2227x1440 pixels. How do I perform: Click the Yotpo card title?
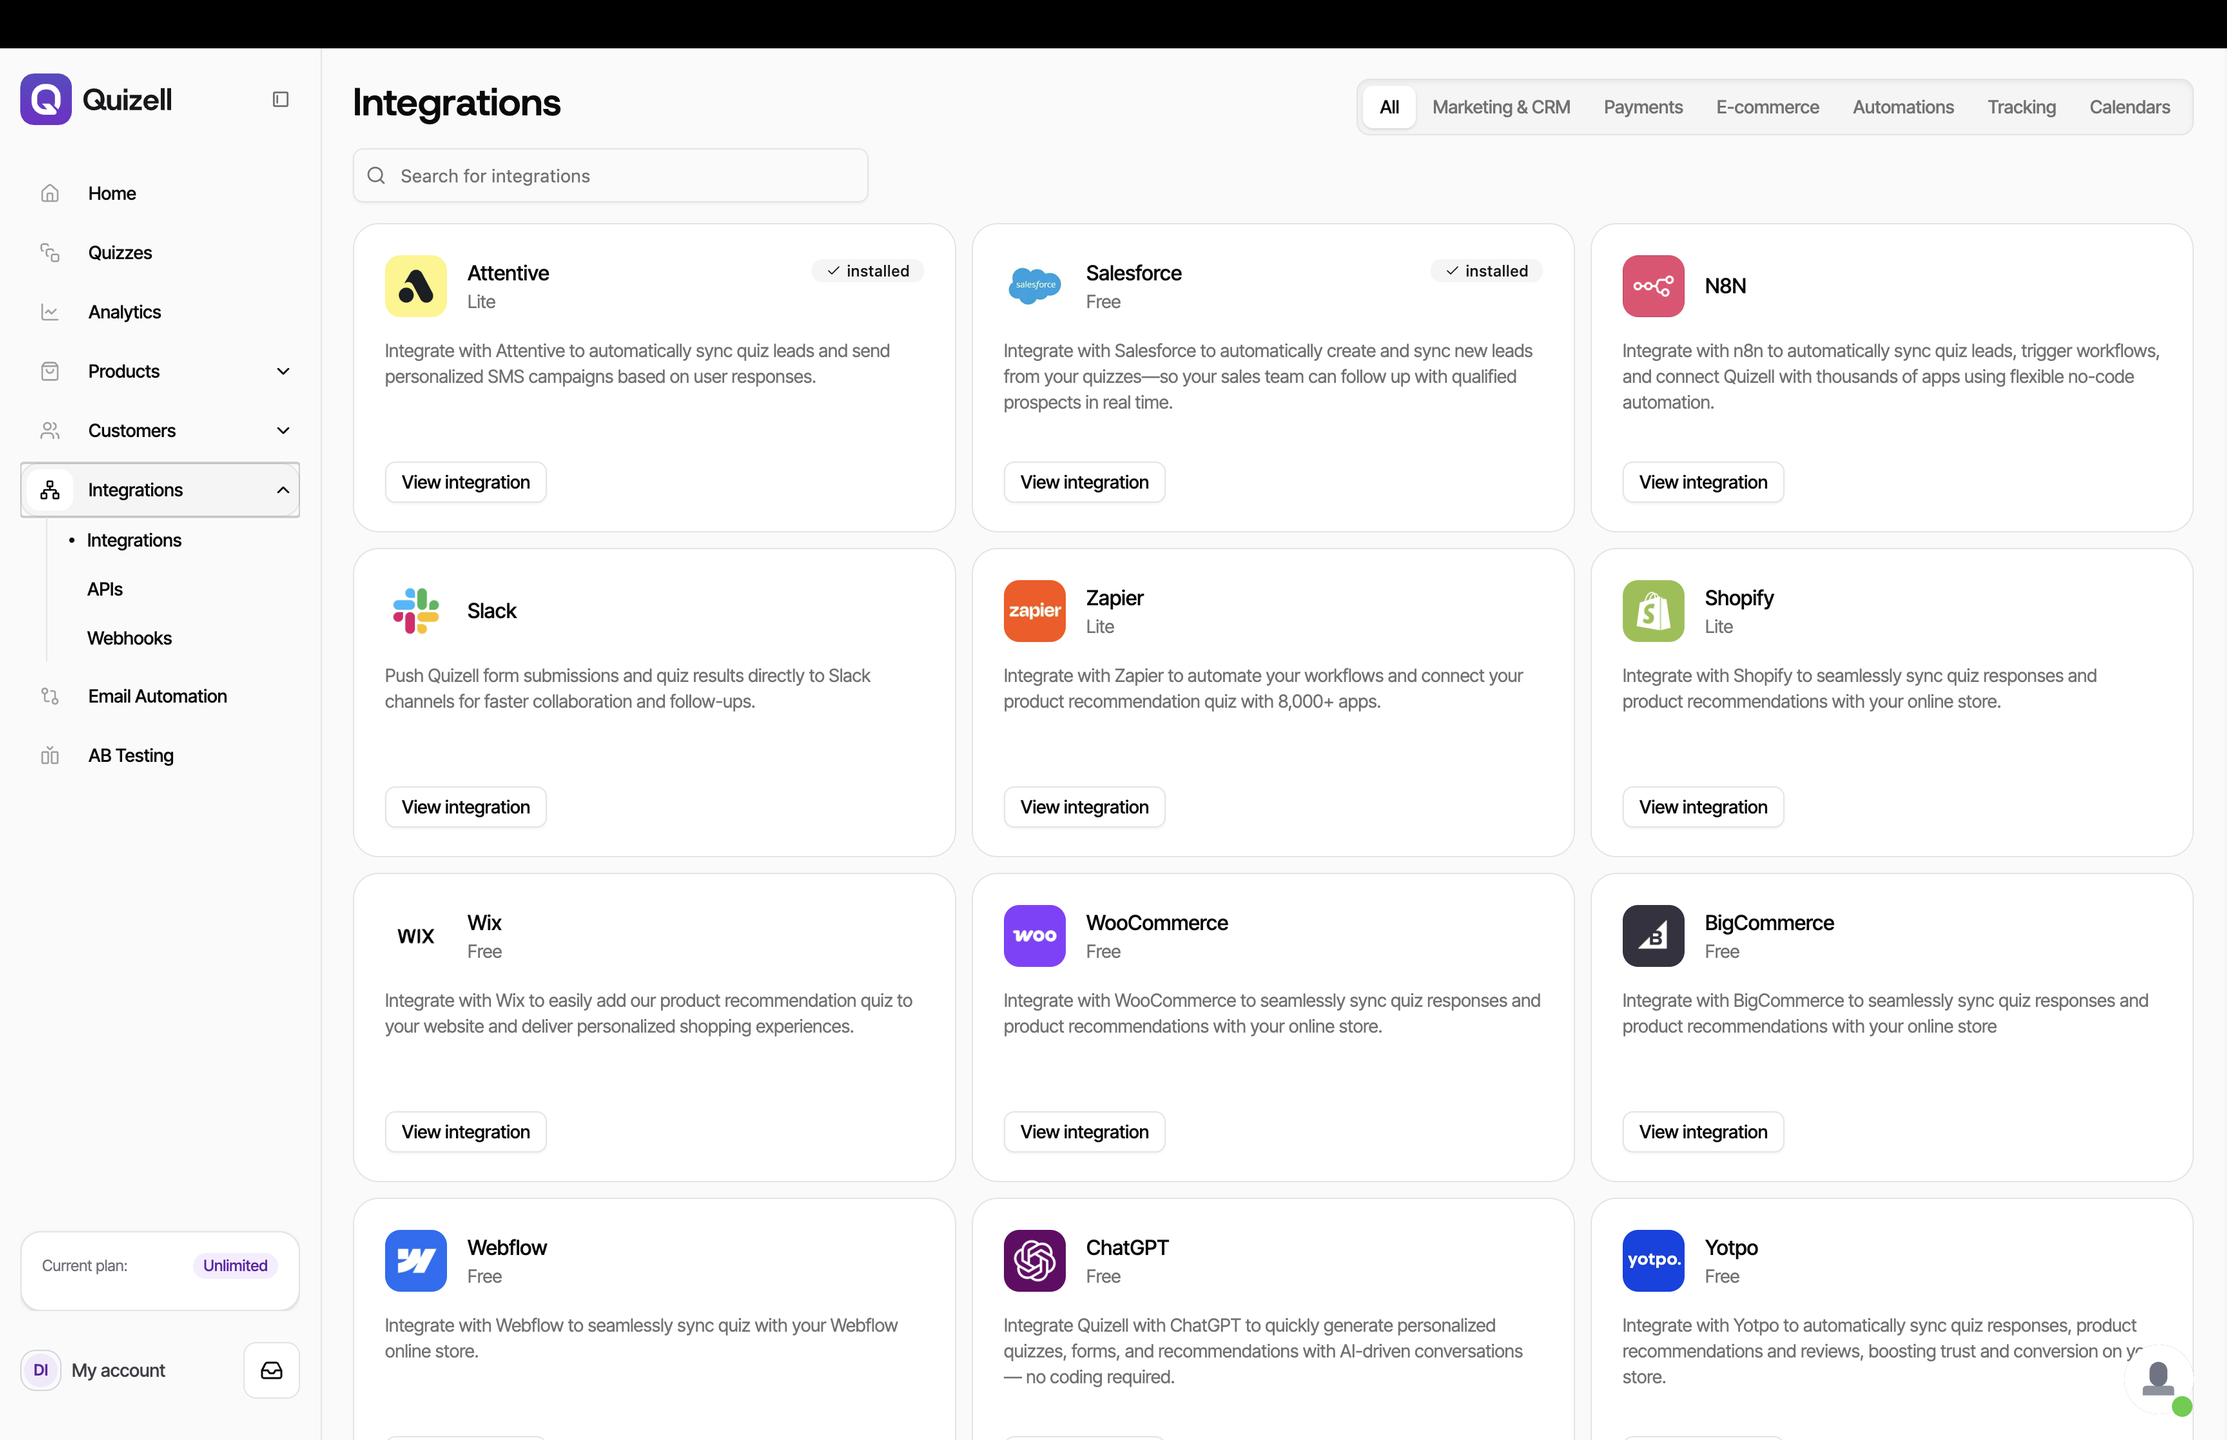1731,1248
